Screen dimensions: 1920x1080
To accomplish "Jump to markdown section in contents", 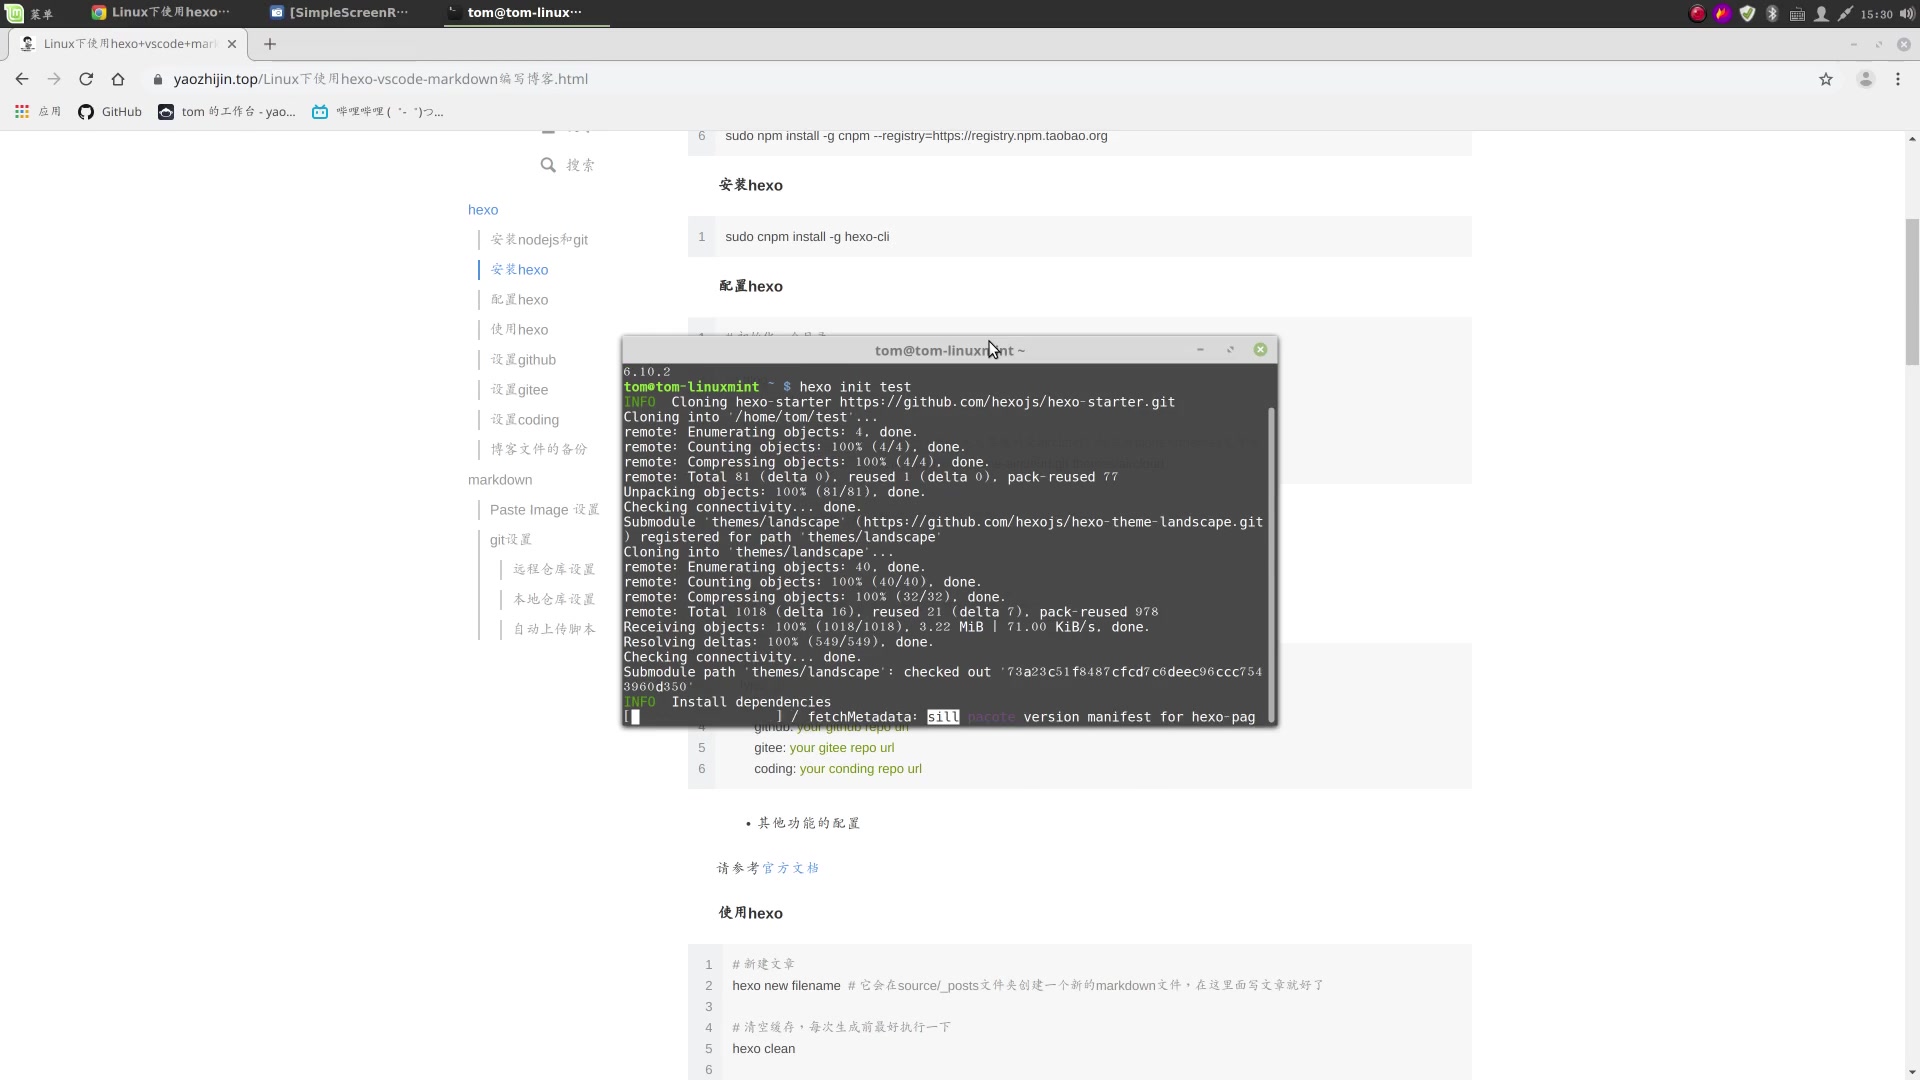I will pyautogui.click(x=500, y=480).
